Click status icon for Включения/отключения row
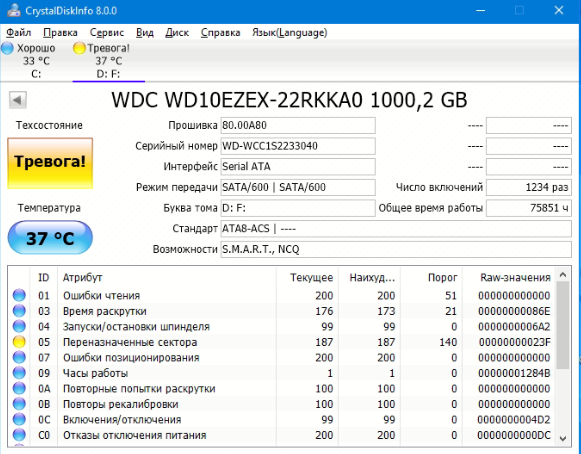Image resolution: width=581 pixels, height=454 pixels. (x=19, y=420)
